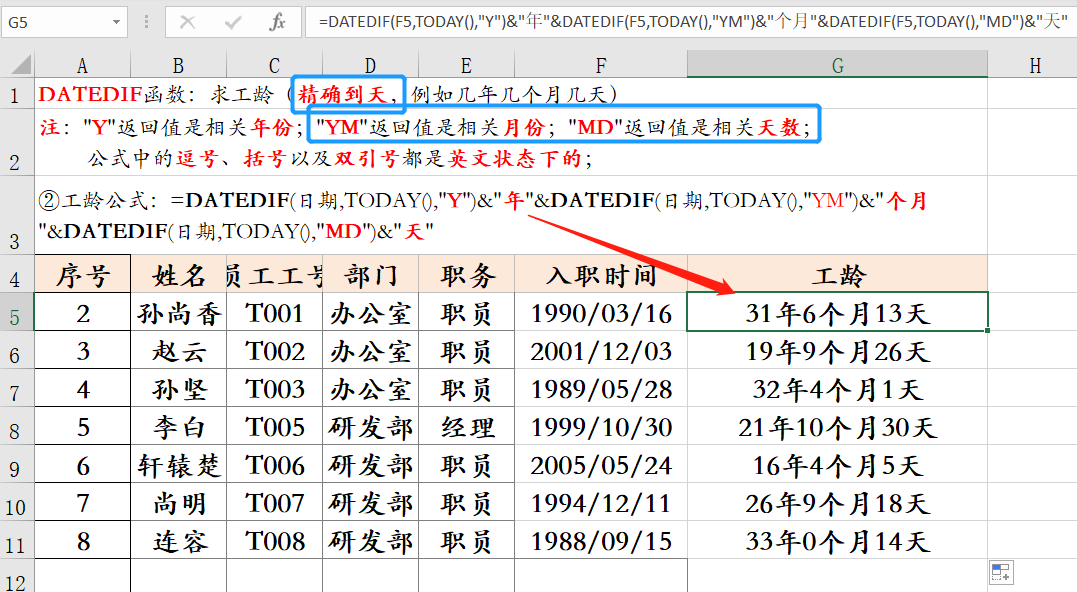Viewport: 1077px width, 592px height.
Task: Open the Insert Function fx dialog
Action: click(x=277, y=23)
